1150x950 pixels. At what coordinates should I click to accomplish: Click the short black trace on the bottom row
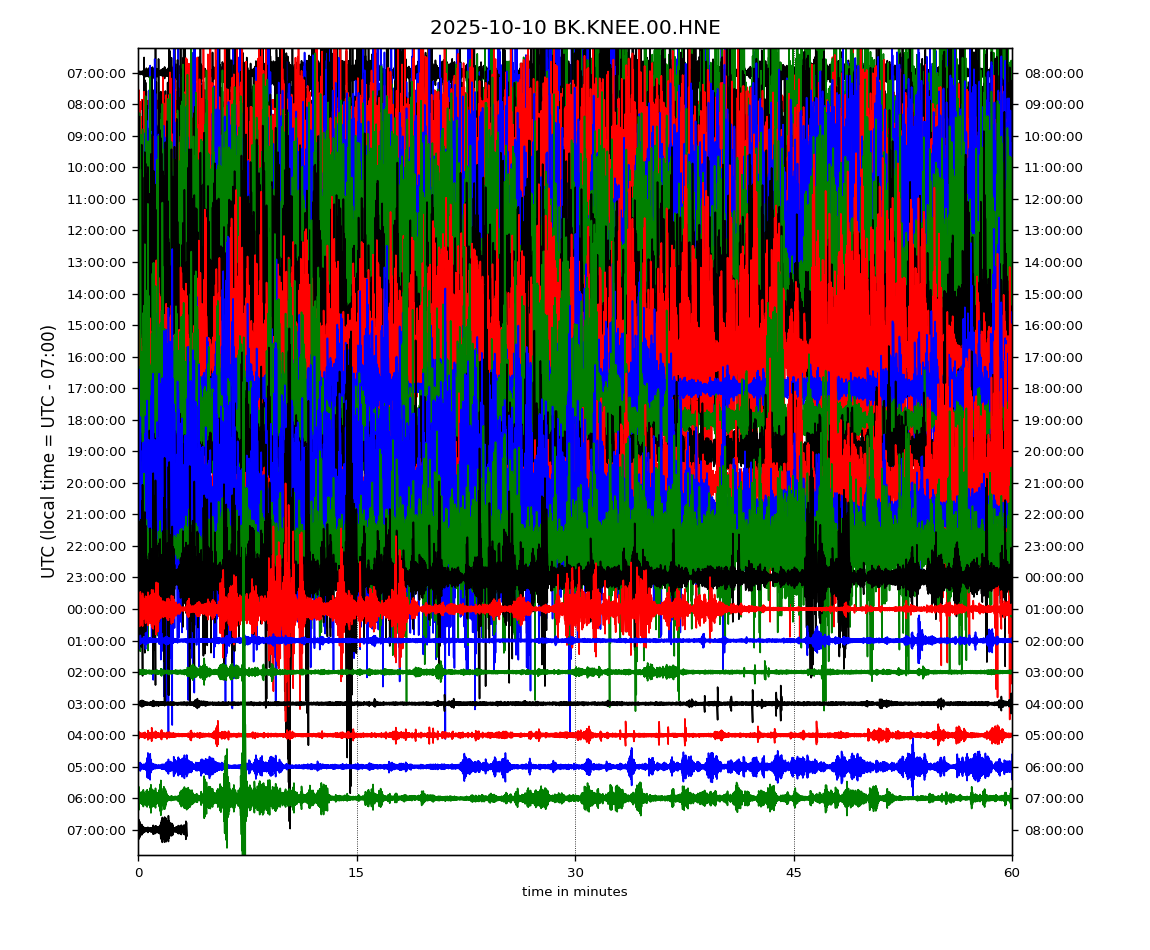tap(162, 829)
